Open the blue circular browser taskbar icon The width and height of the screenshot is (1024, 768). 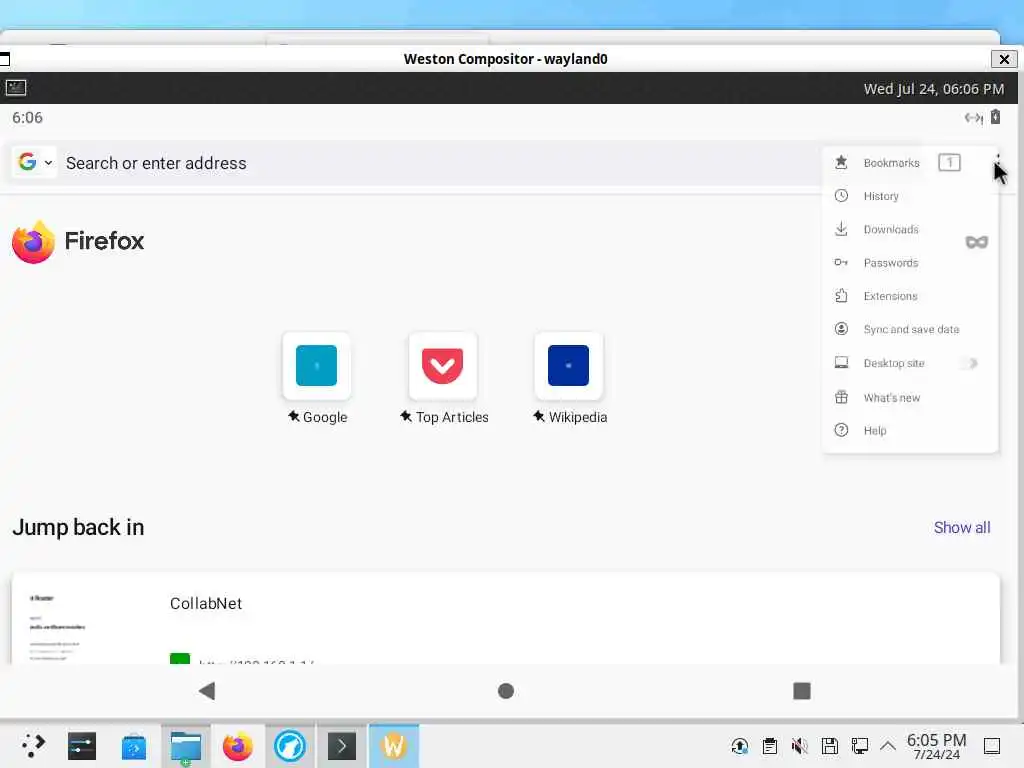290,746
